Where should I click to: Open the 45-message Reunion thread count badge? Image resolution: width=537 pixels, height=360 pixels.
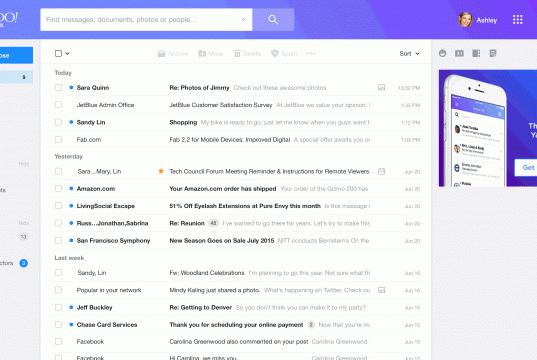(213, 223)
